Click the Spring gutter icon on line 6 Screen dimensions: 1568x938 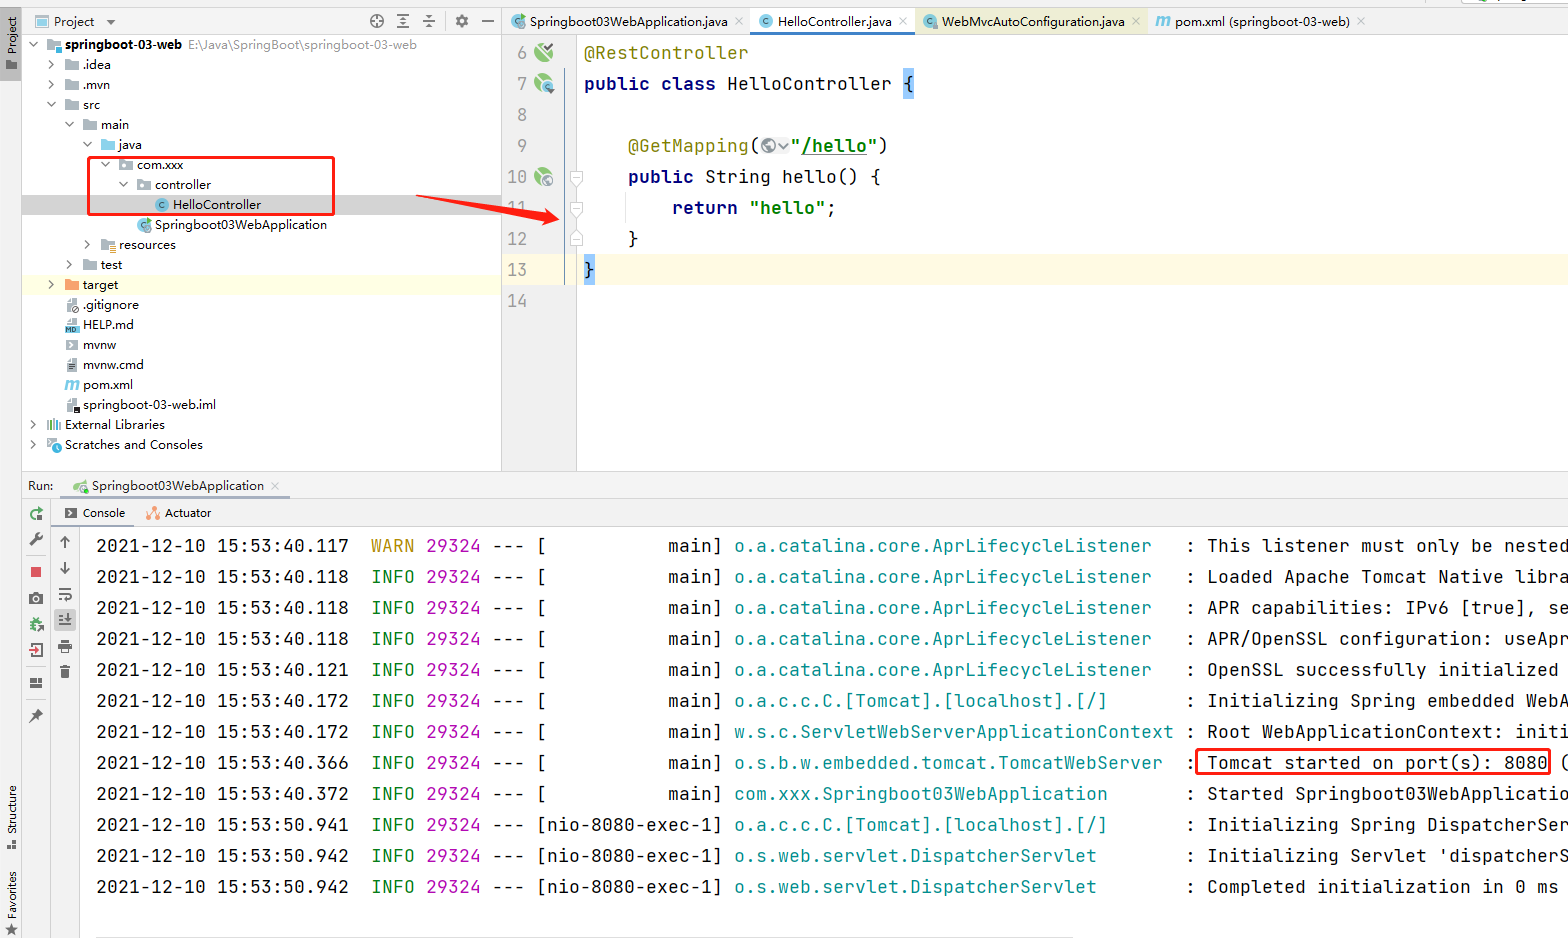544,52
